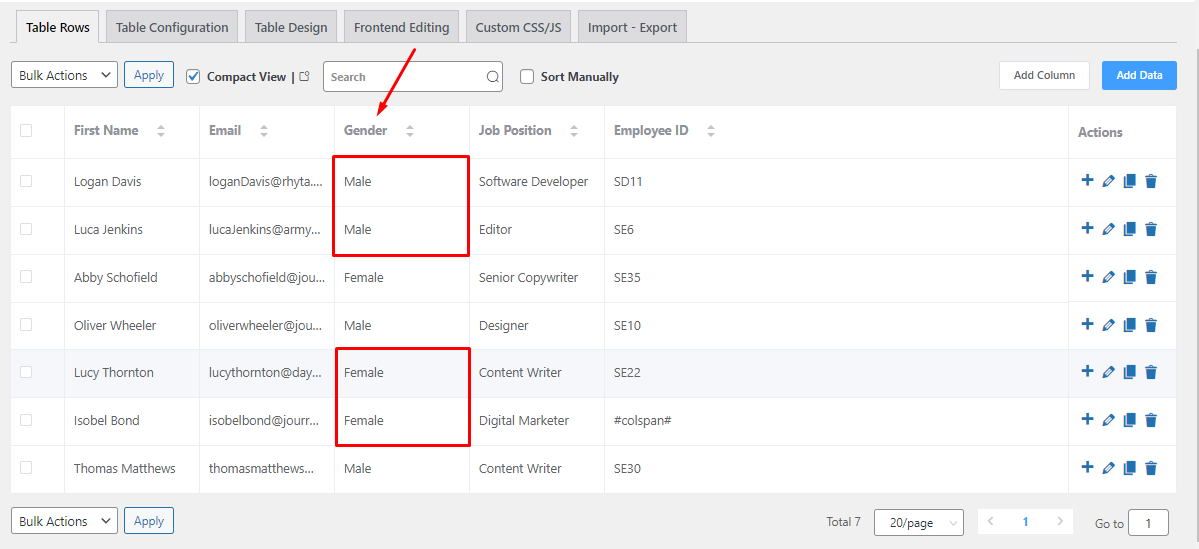Screen dimensions: 1199x549
Task: Tick the select-all checkbox in the table header
Action: [26, 131]
